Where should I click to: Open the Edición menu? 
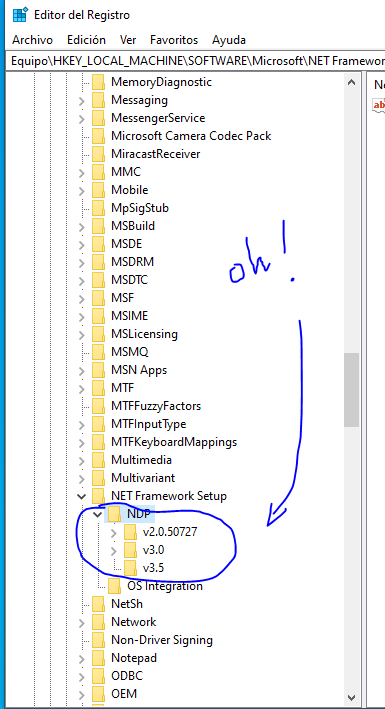coord(86,40)
